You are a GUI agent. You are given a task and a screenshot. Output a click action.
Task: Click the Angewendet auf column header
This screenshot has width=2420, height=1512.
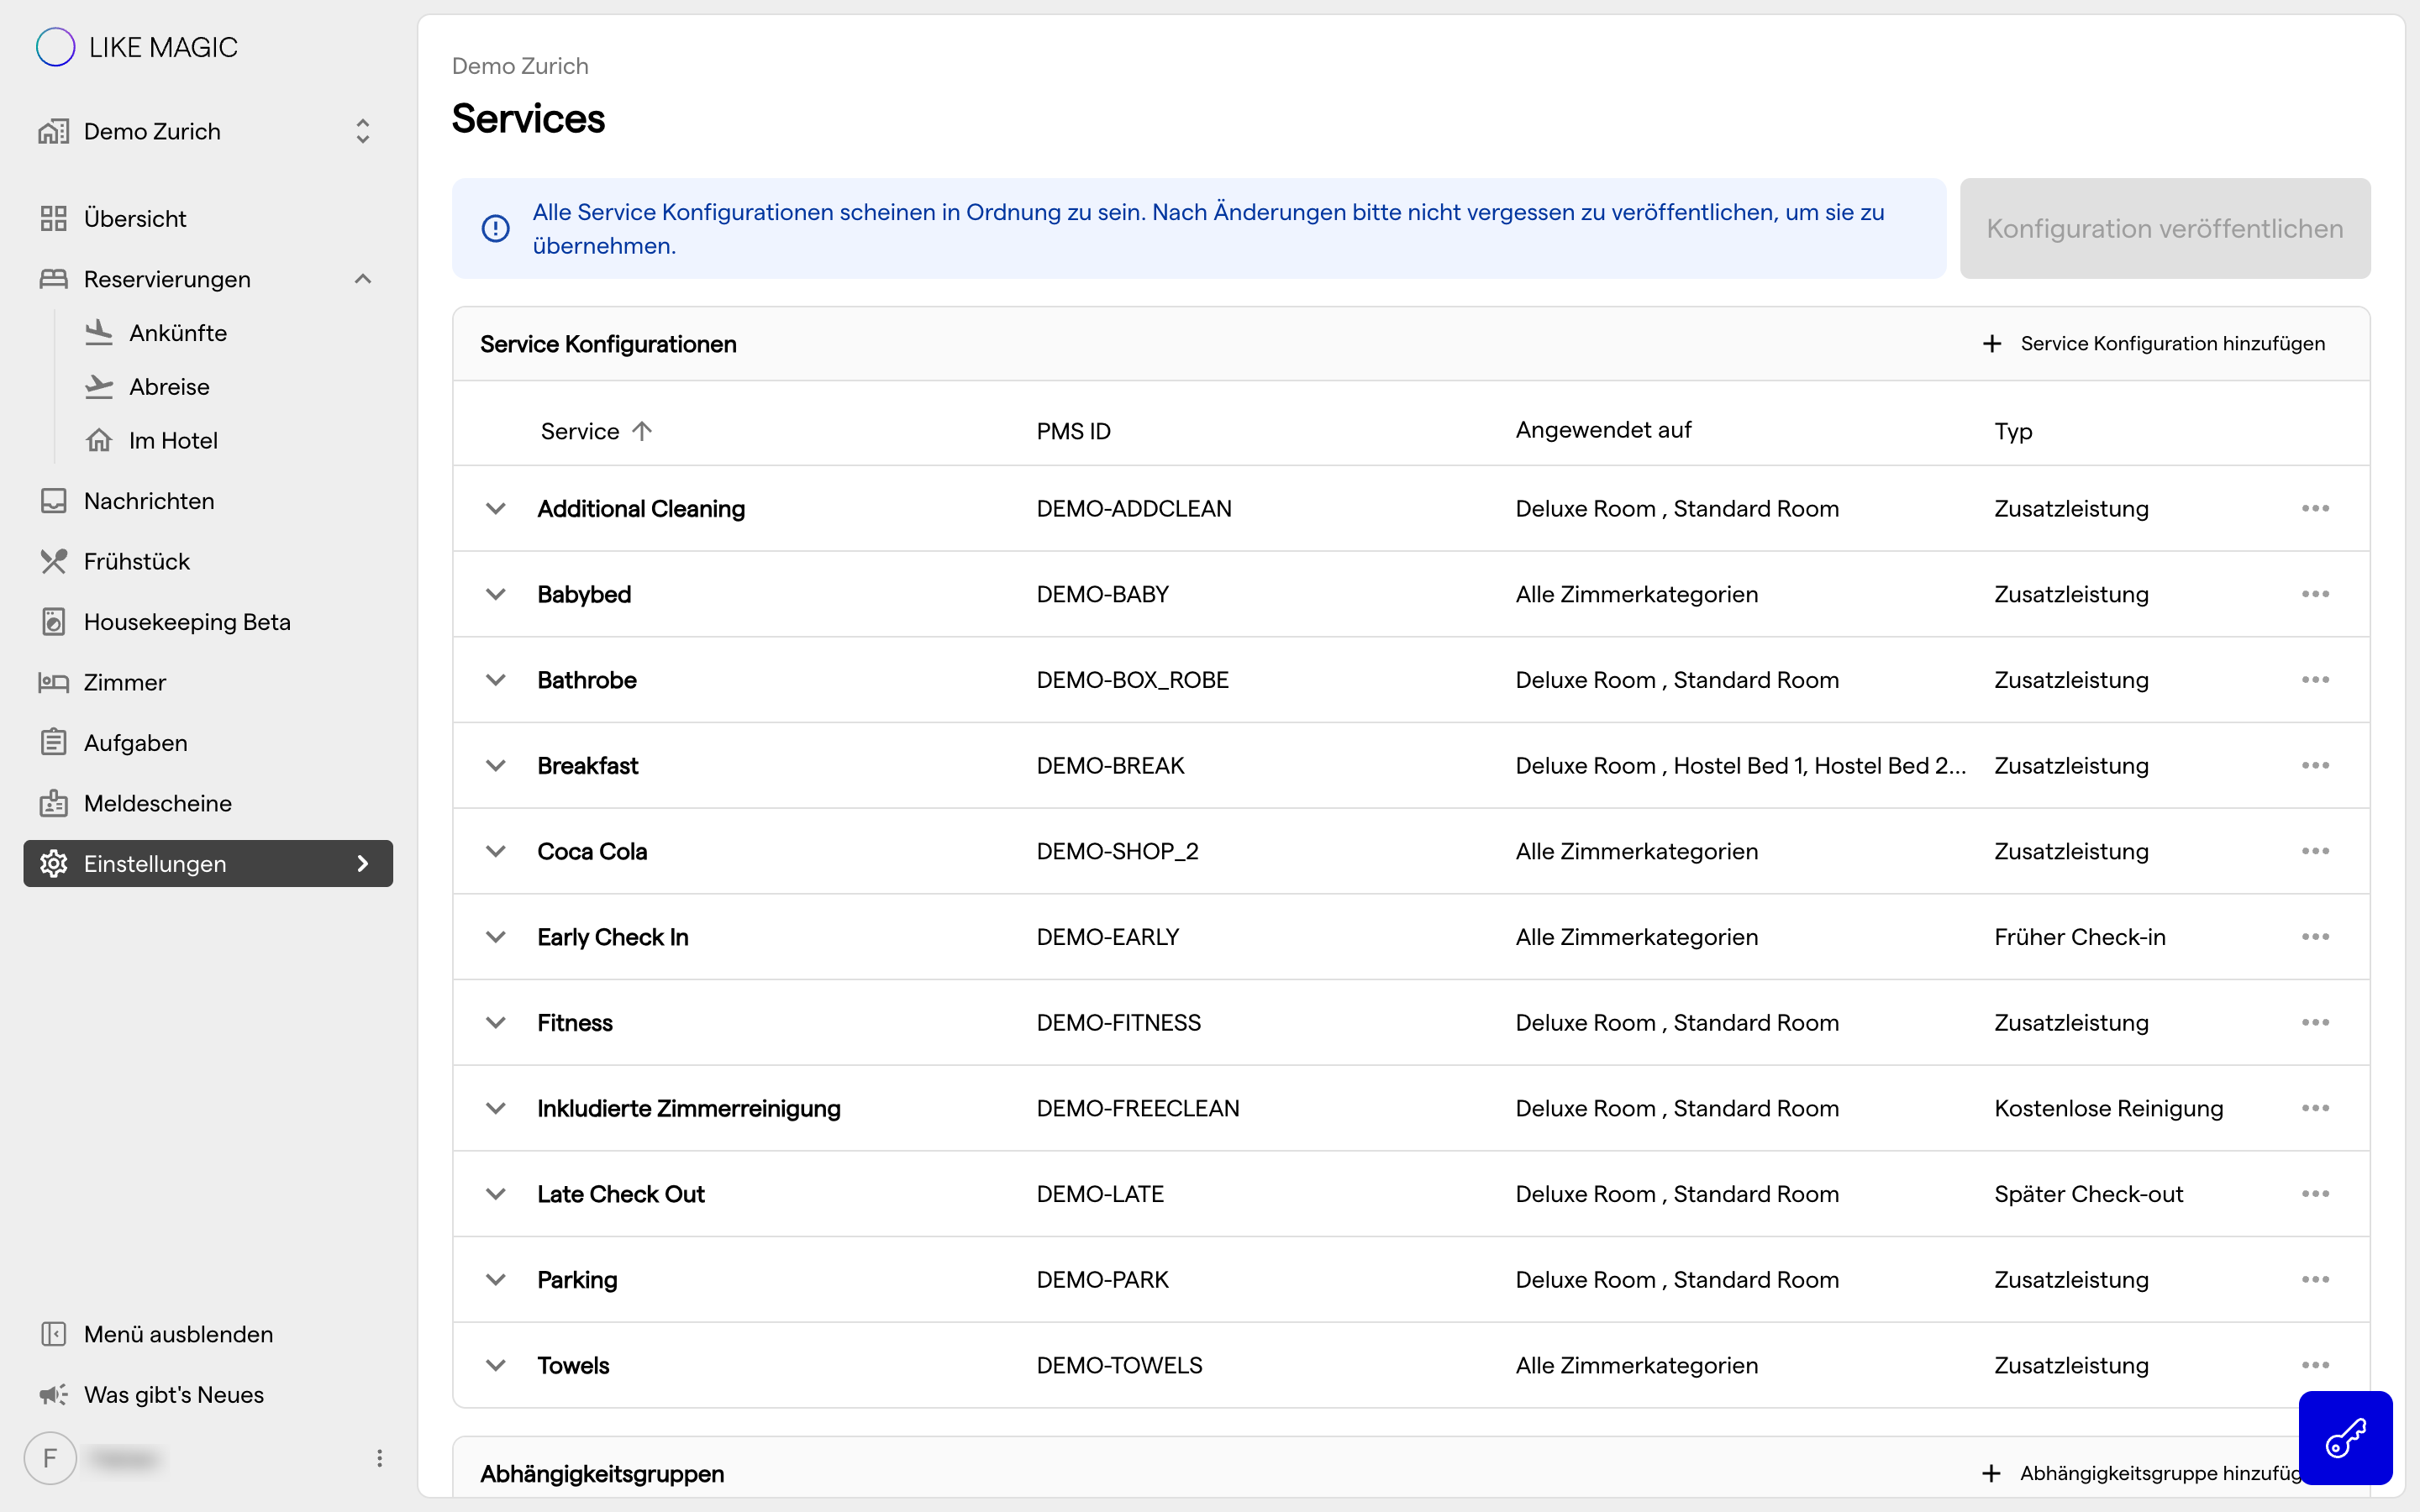click(1603, 430)
